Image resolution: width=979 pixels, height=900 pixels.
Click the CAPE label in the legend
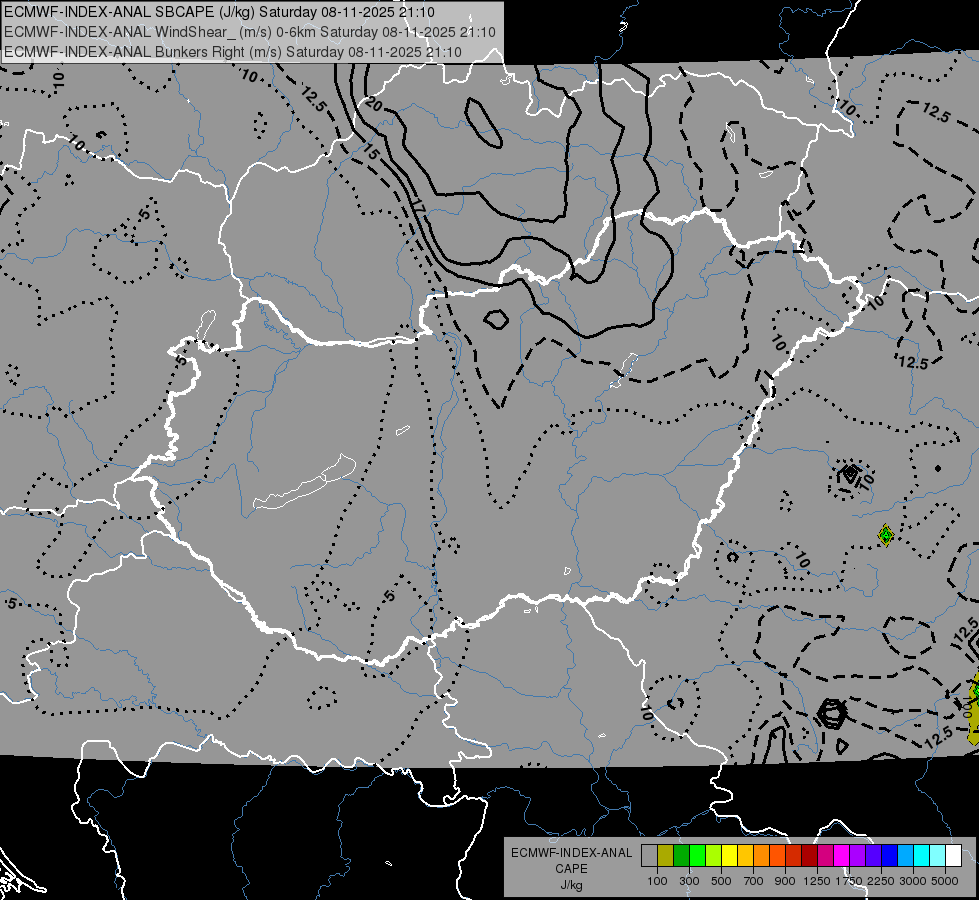tap(571, 869)
